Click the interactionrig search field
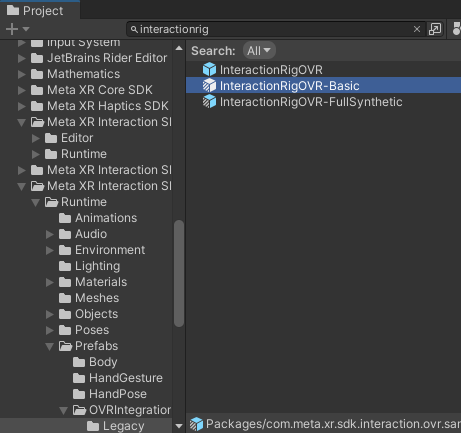Screen dimensions: 461x433 click(276, 29)
